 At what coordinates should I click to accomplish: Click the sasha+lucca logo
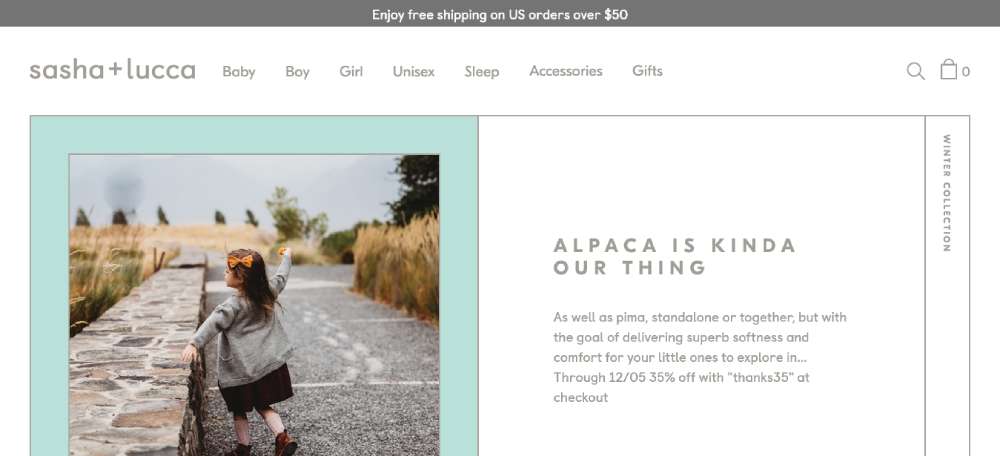coord(112,70)
